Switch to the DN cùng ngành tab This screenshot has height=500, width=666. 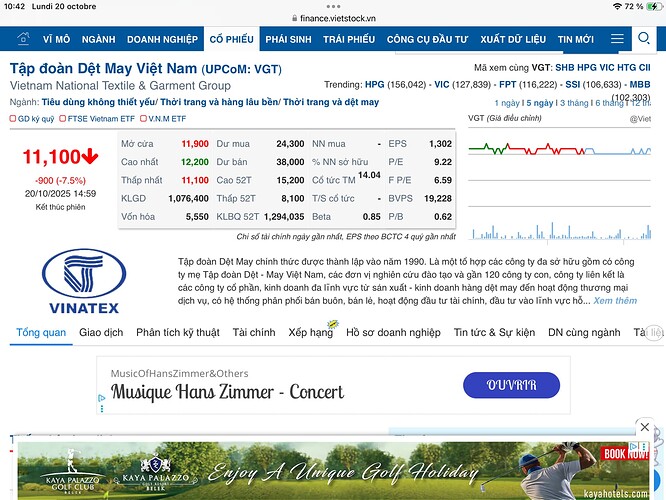(x=584, y=332)
